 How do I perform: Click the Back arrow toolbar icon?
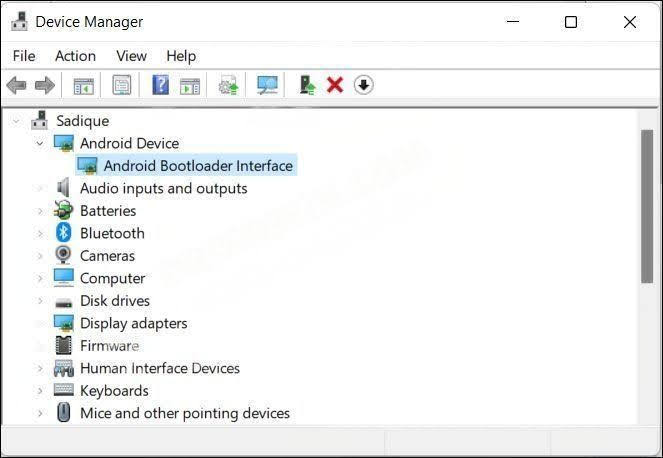(x=16, y=85)
